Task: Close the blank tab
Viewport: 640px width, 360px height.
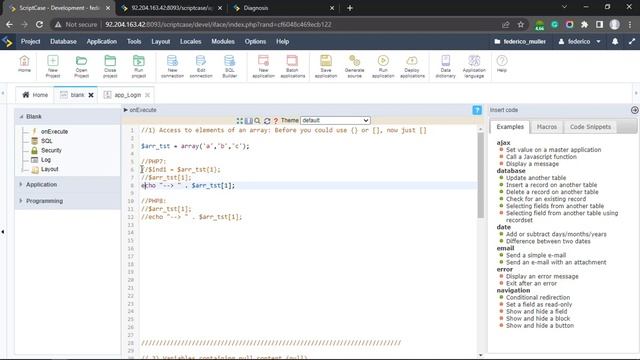Action: [91, 95]
